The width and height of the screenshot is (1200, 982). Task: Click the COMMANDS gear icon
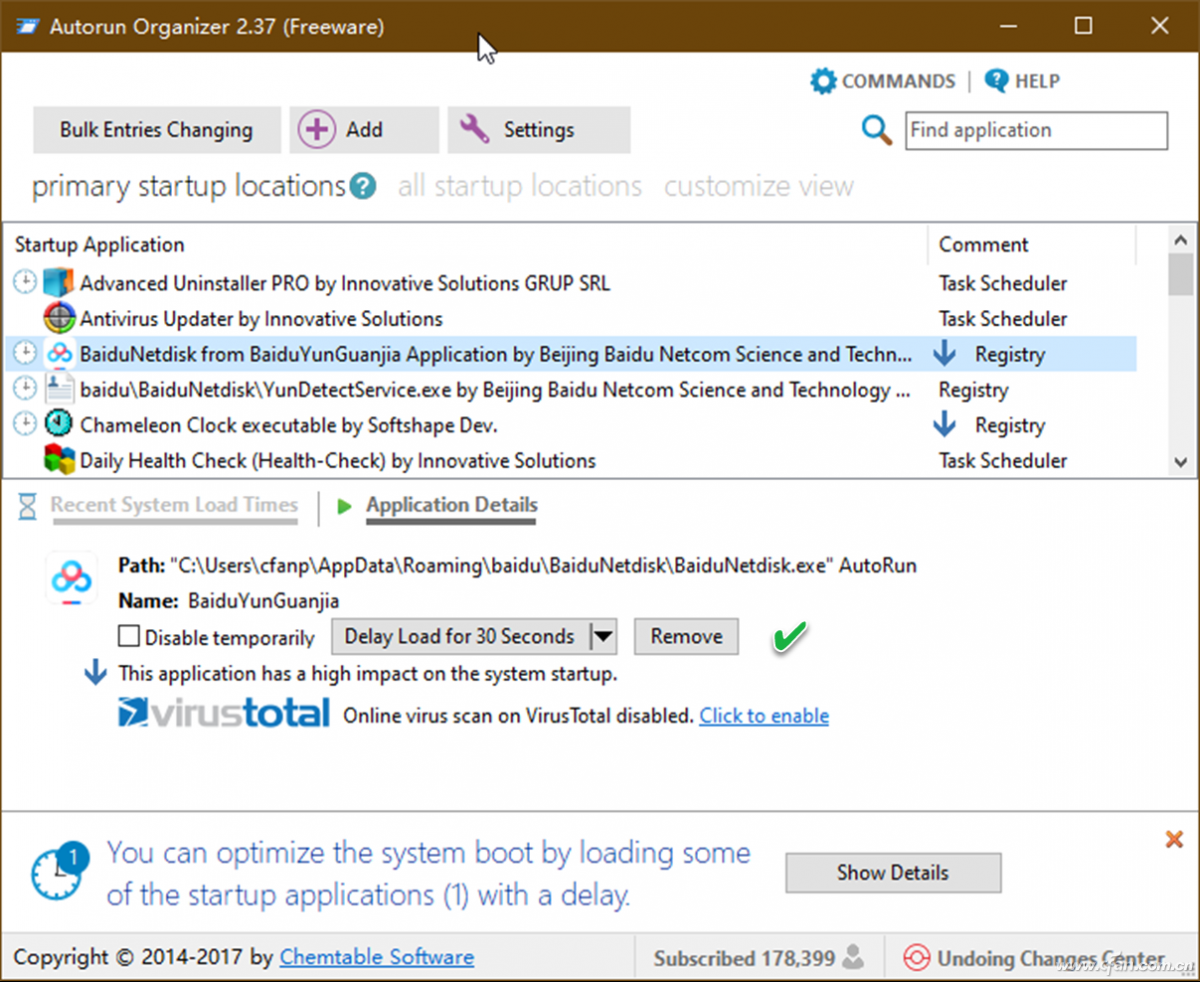coord(823,81)
